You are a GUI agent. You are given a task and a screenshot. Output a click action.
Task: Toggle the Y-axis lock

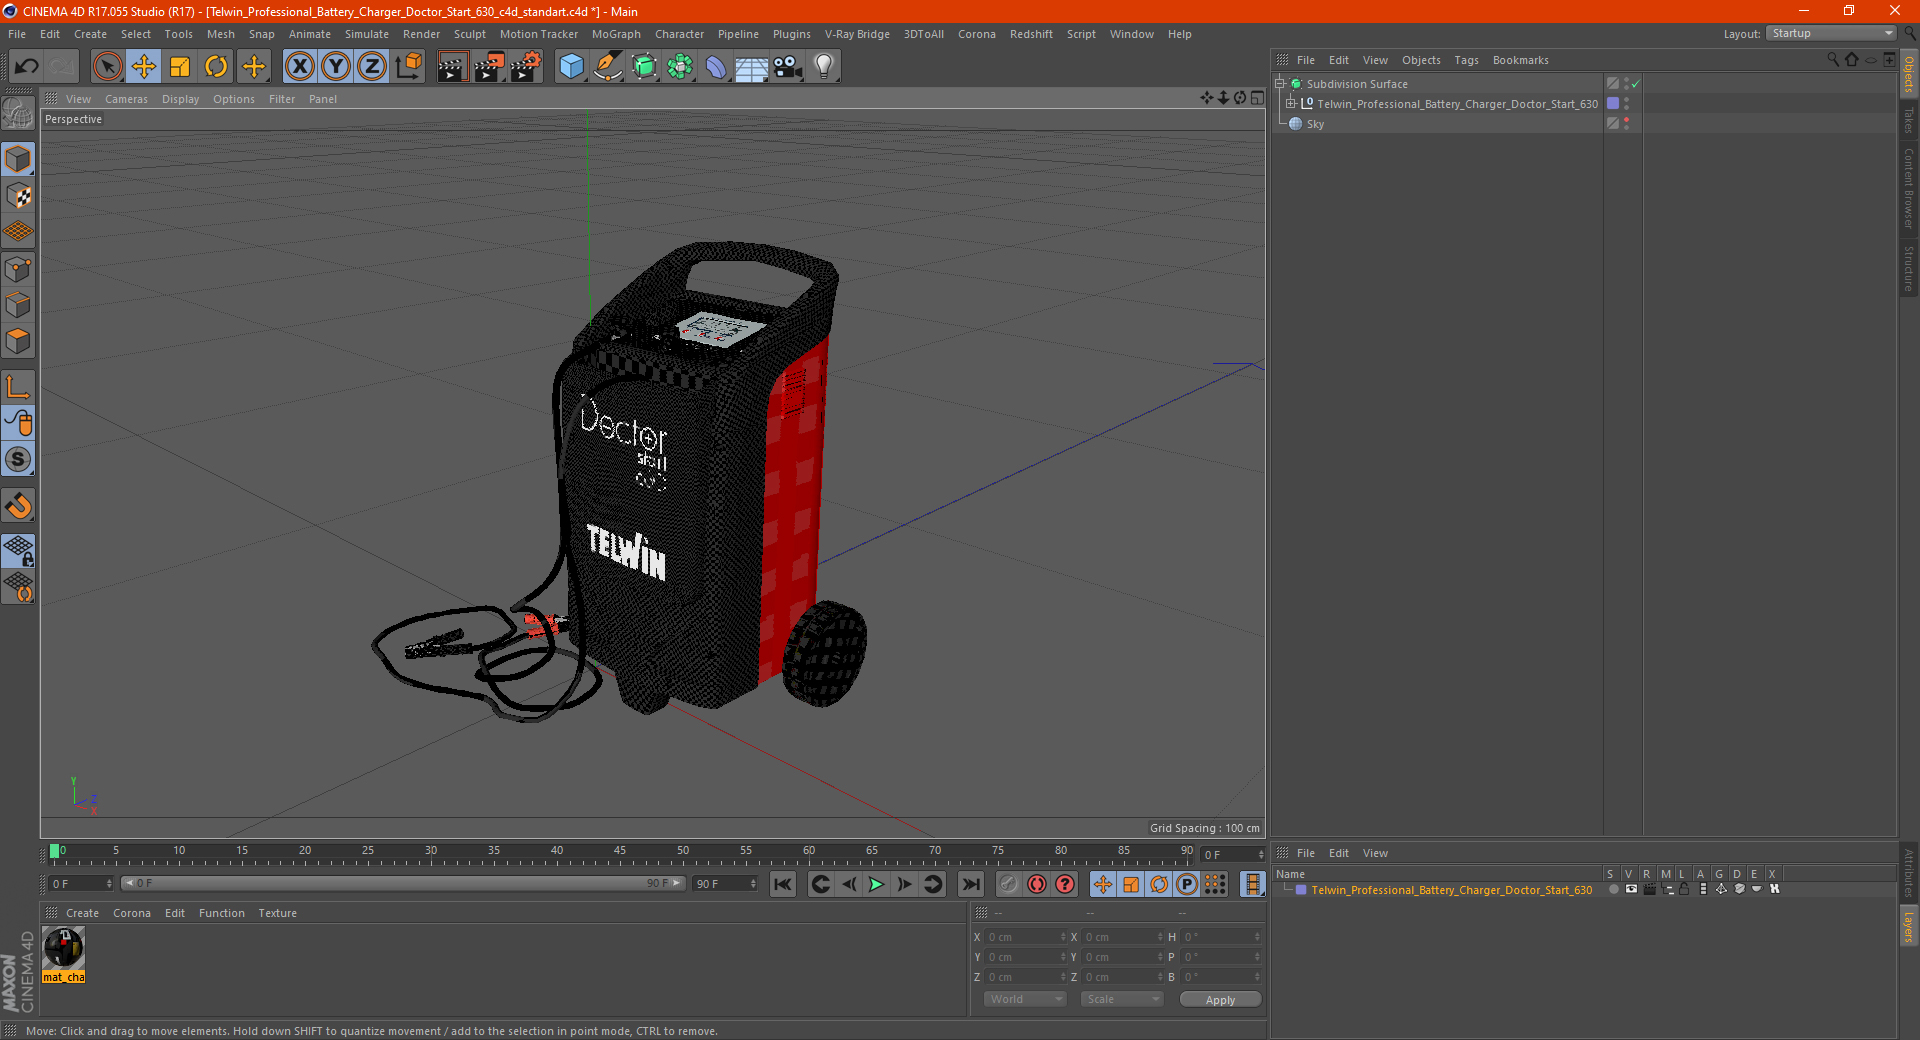(336, 67)
